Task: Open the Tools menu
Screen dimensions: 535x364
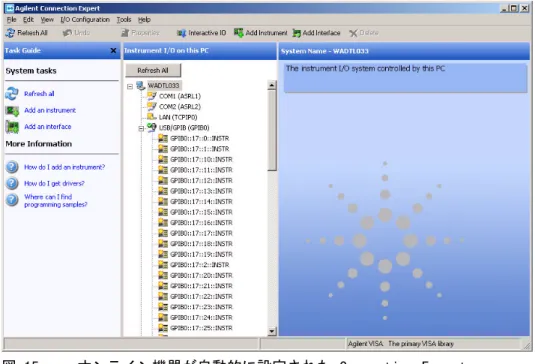Action: coord(124,19)
